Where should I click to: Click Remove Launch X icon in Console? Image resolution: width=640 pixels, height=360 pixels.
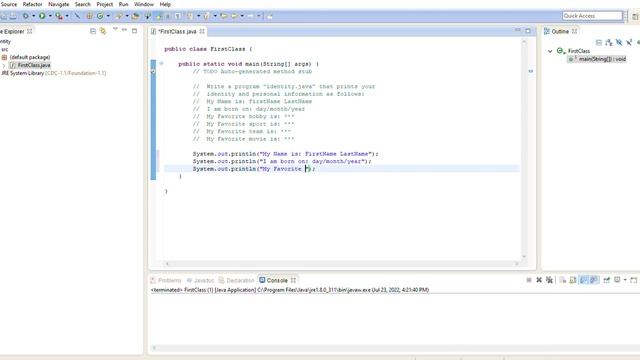[x=539, y=280]
